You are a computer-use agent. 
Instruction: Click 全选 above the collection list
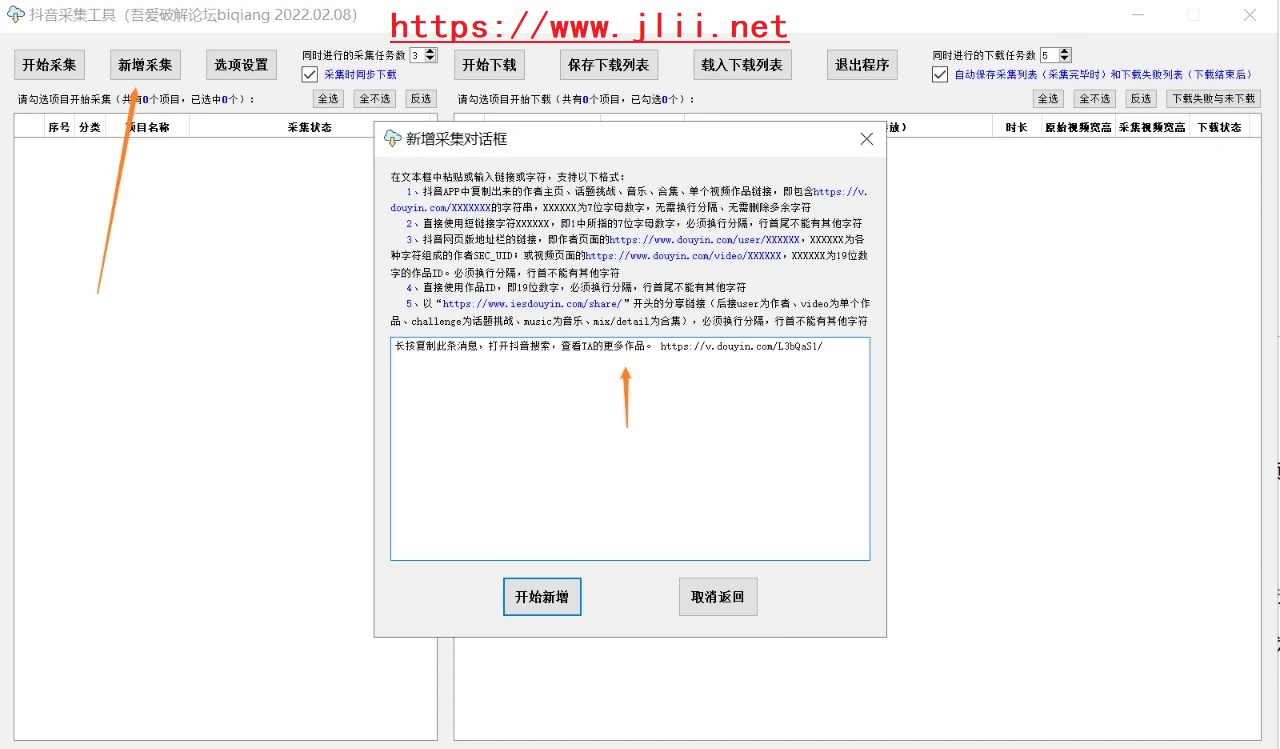pyautogui.click(x=328, y=99)
